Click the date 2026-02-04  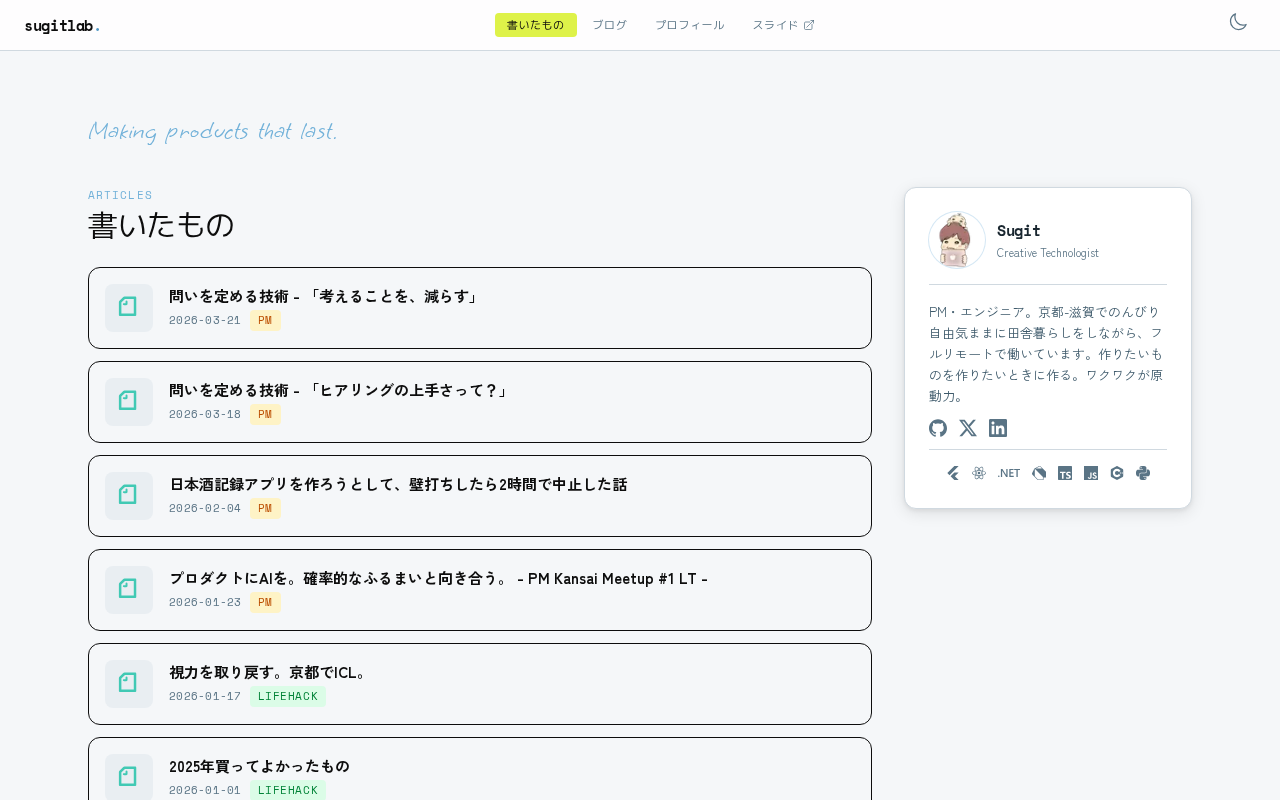coord(205,508)
